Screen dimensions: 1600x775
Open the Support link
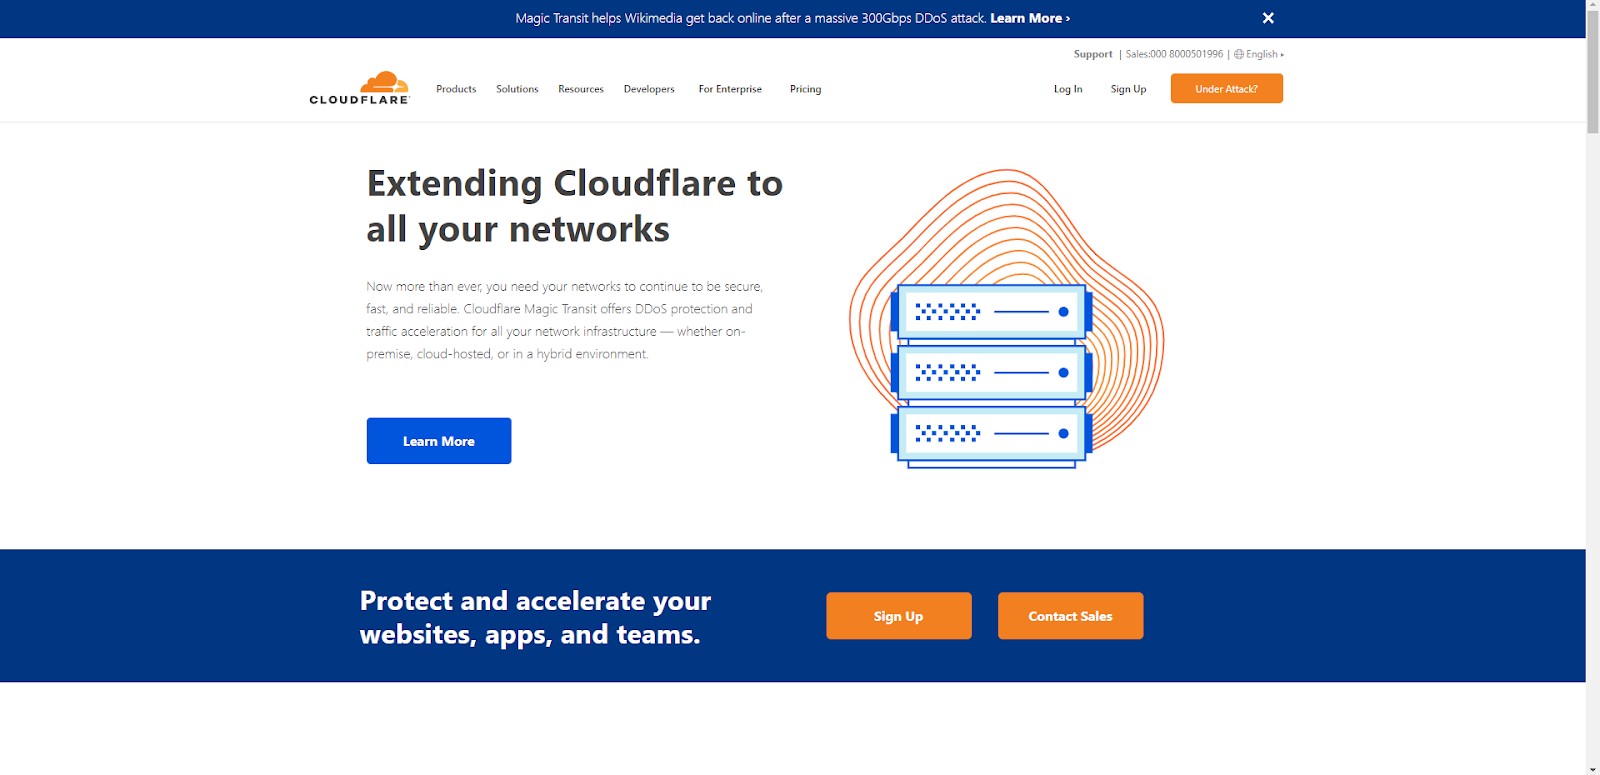coord(1093,54)
